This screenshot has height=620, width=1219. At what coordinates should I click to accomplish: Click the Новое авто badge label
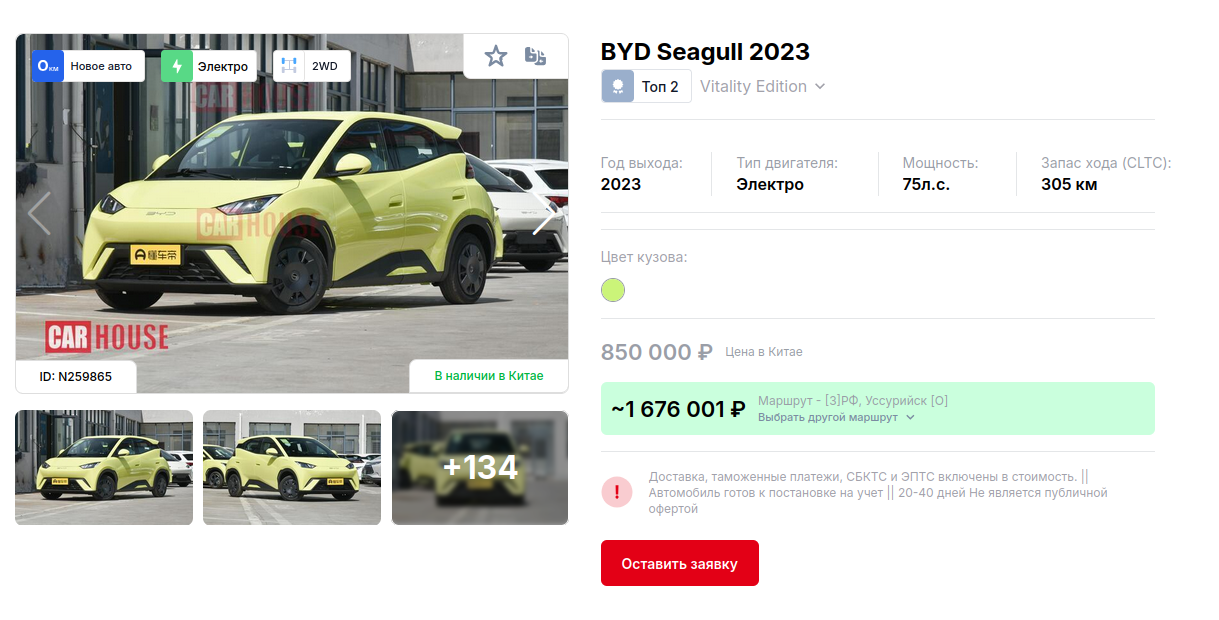tap(101, 66)
